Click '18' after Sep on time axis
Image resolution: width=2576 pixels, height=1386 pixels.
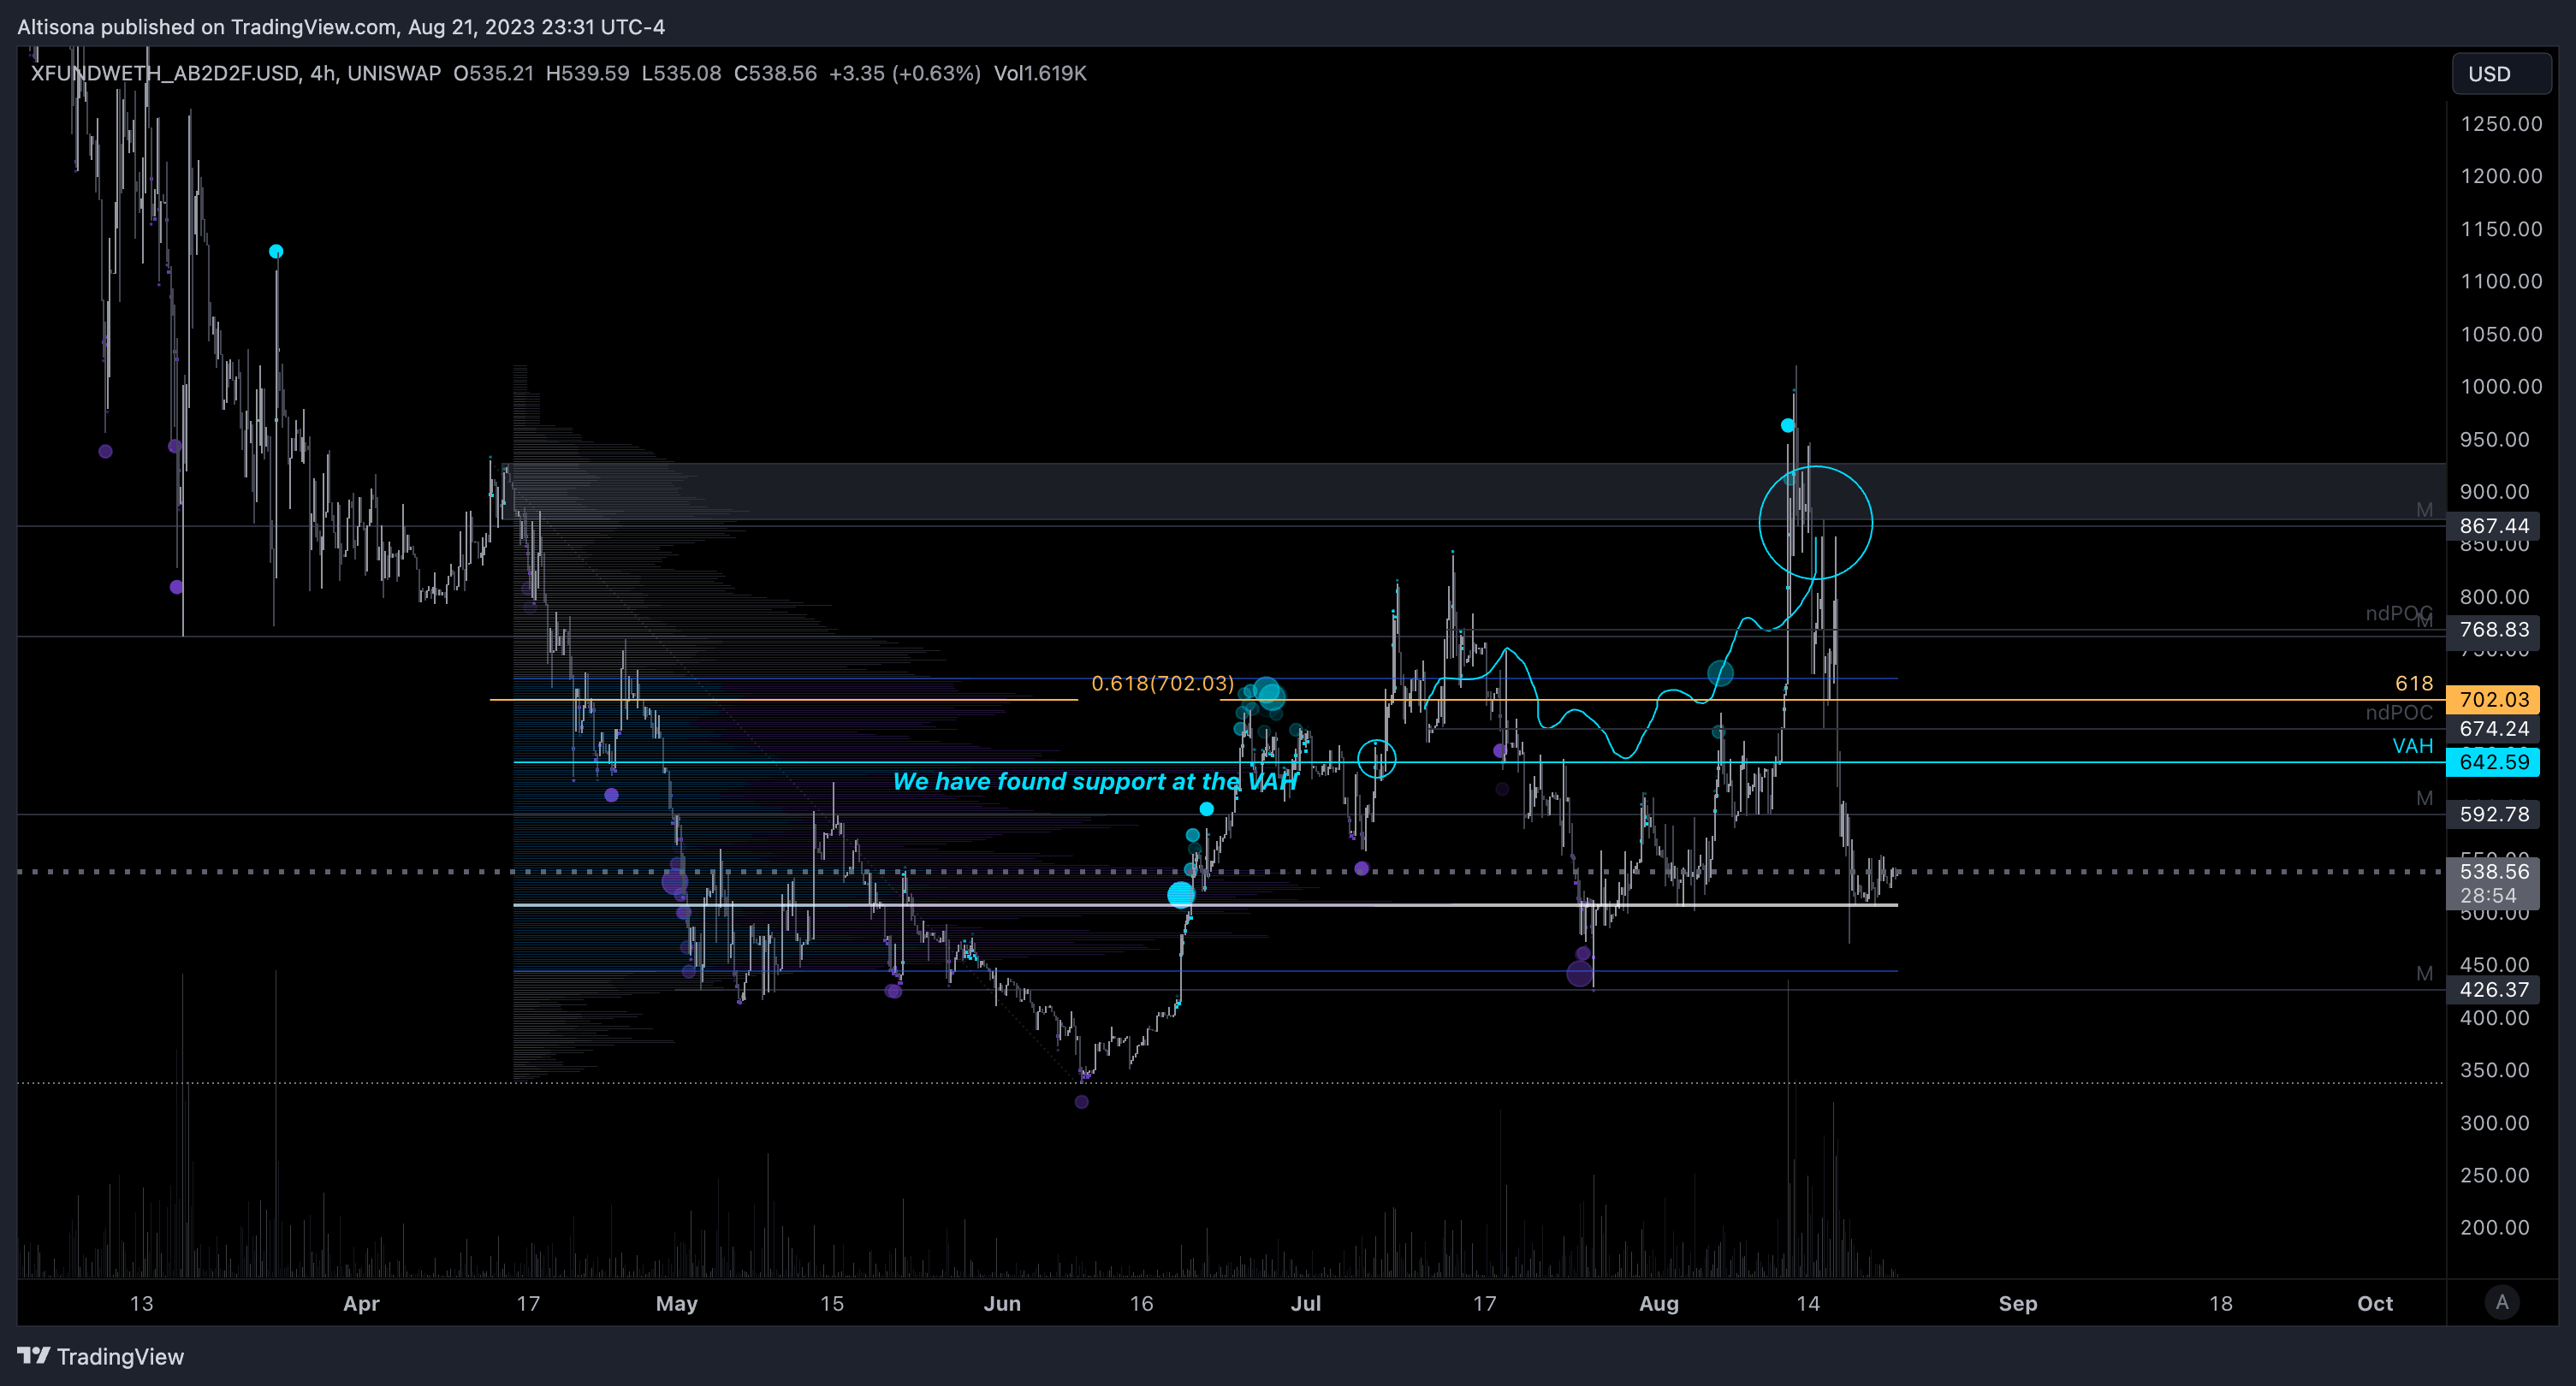[2220, 1303]
